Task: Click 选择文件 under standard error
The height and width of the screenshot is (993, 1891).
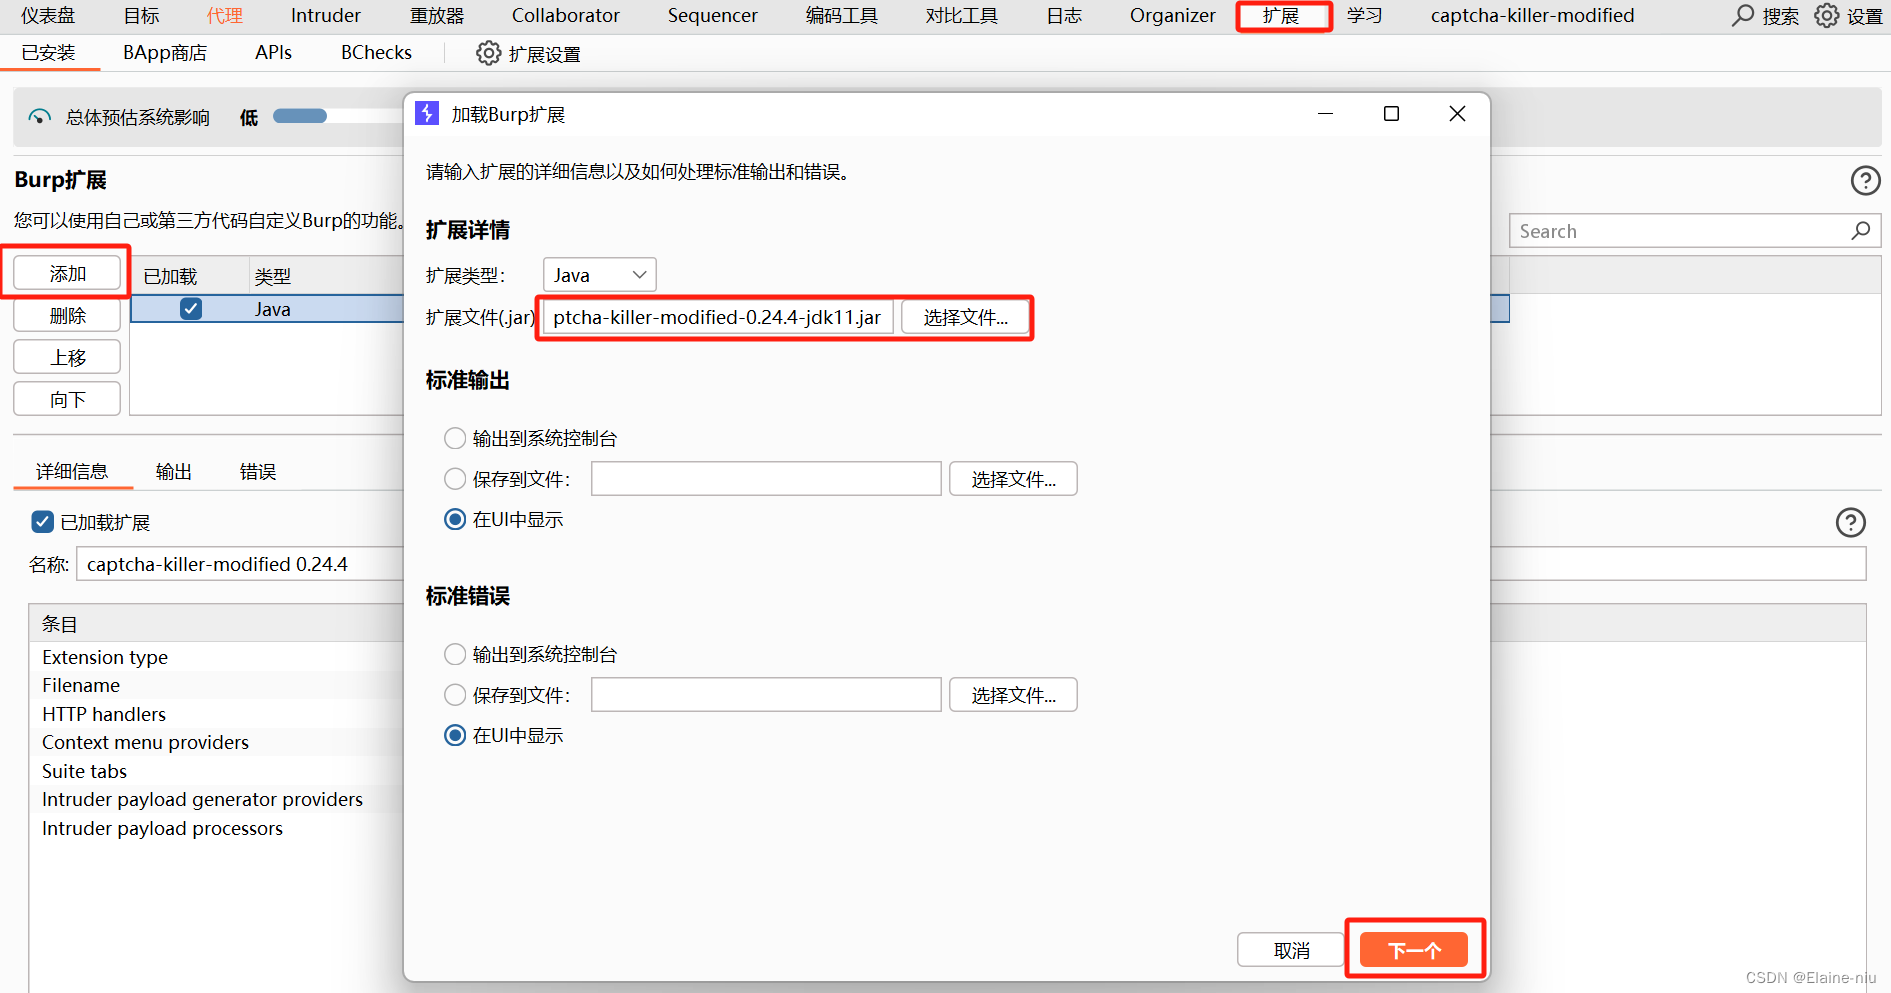Action: coord(1013,695)
